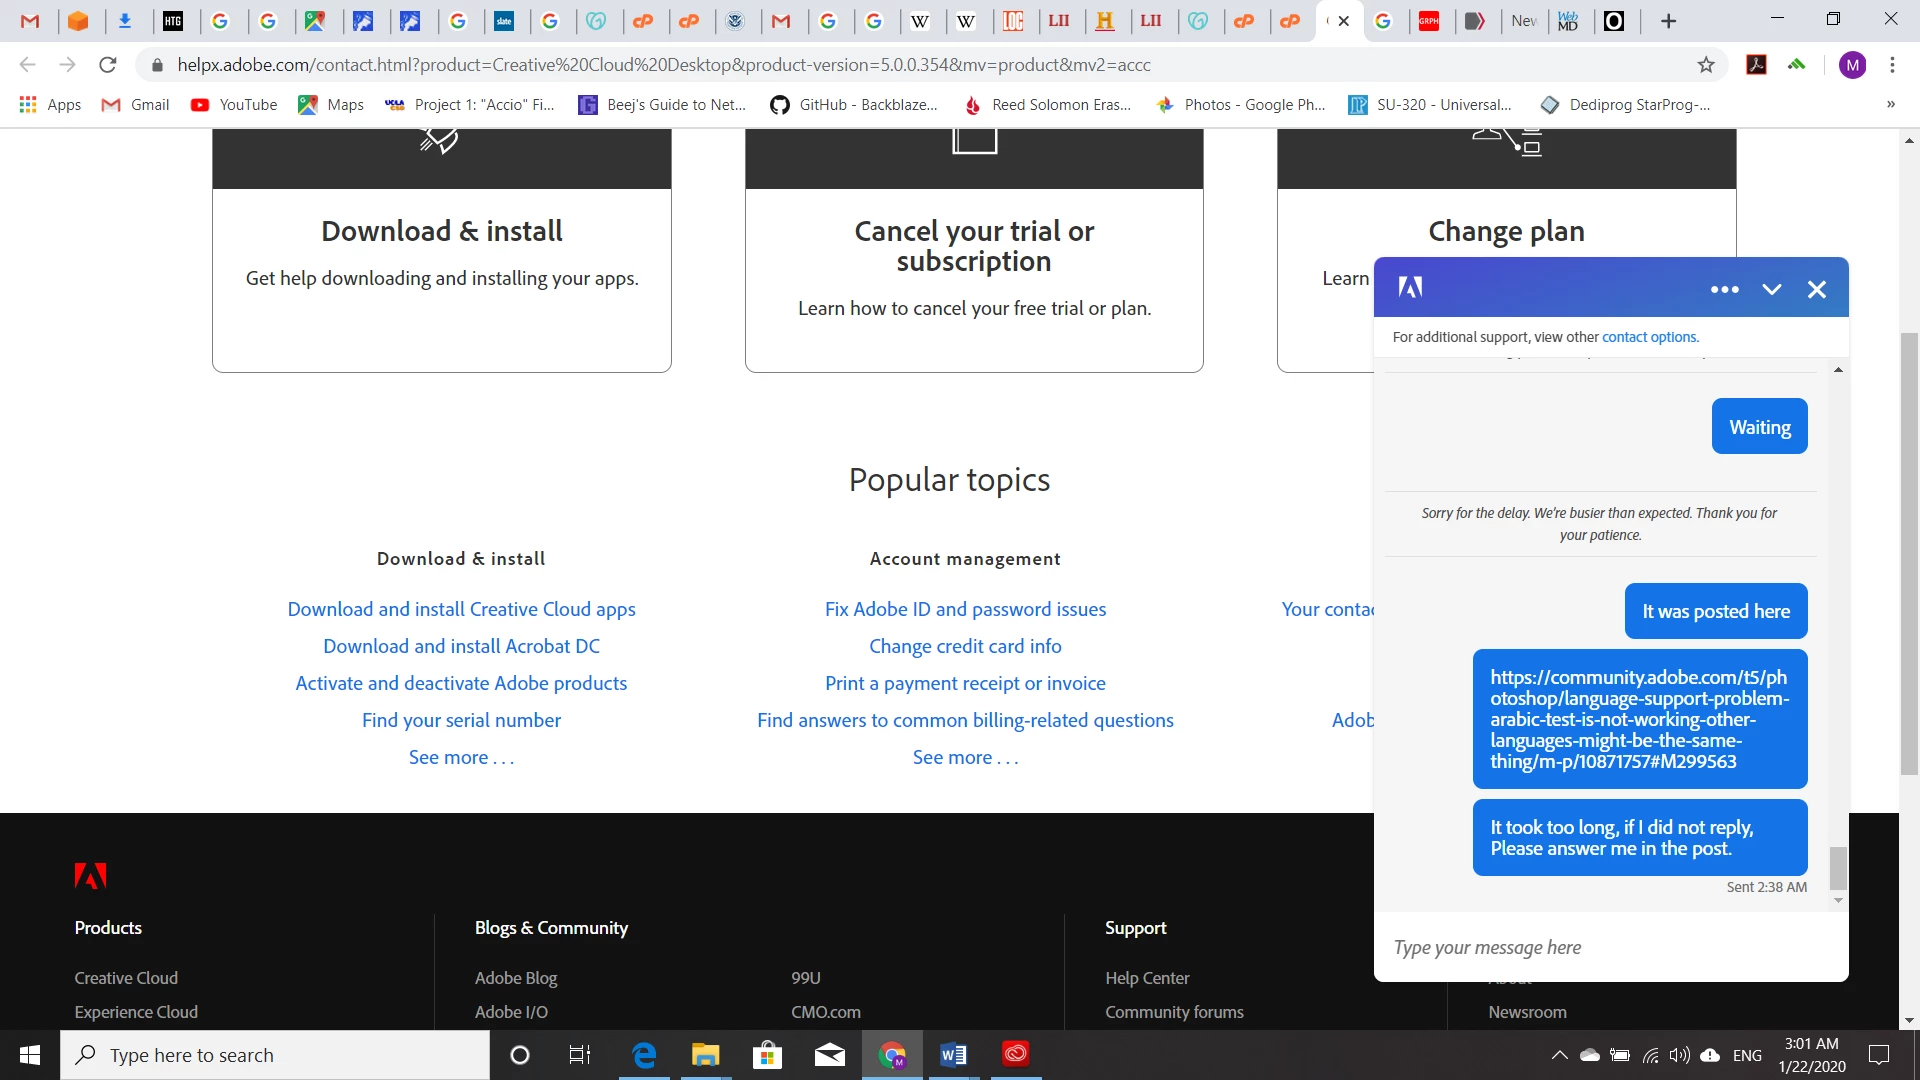Open the GitHub Backblaze bookmark

coord(853,104)
